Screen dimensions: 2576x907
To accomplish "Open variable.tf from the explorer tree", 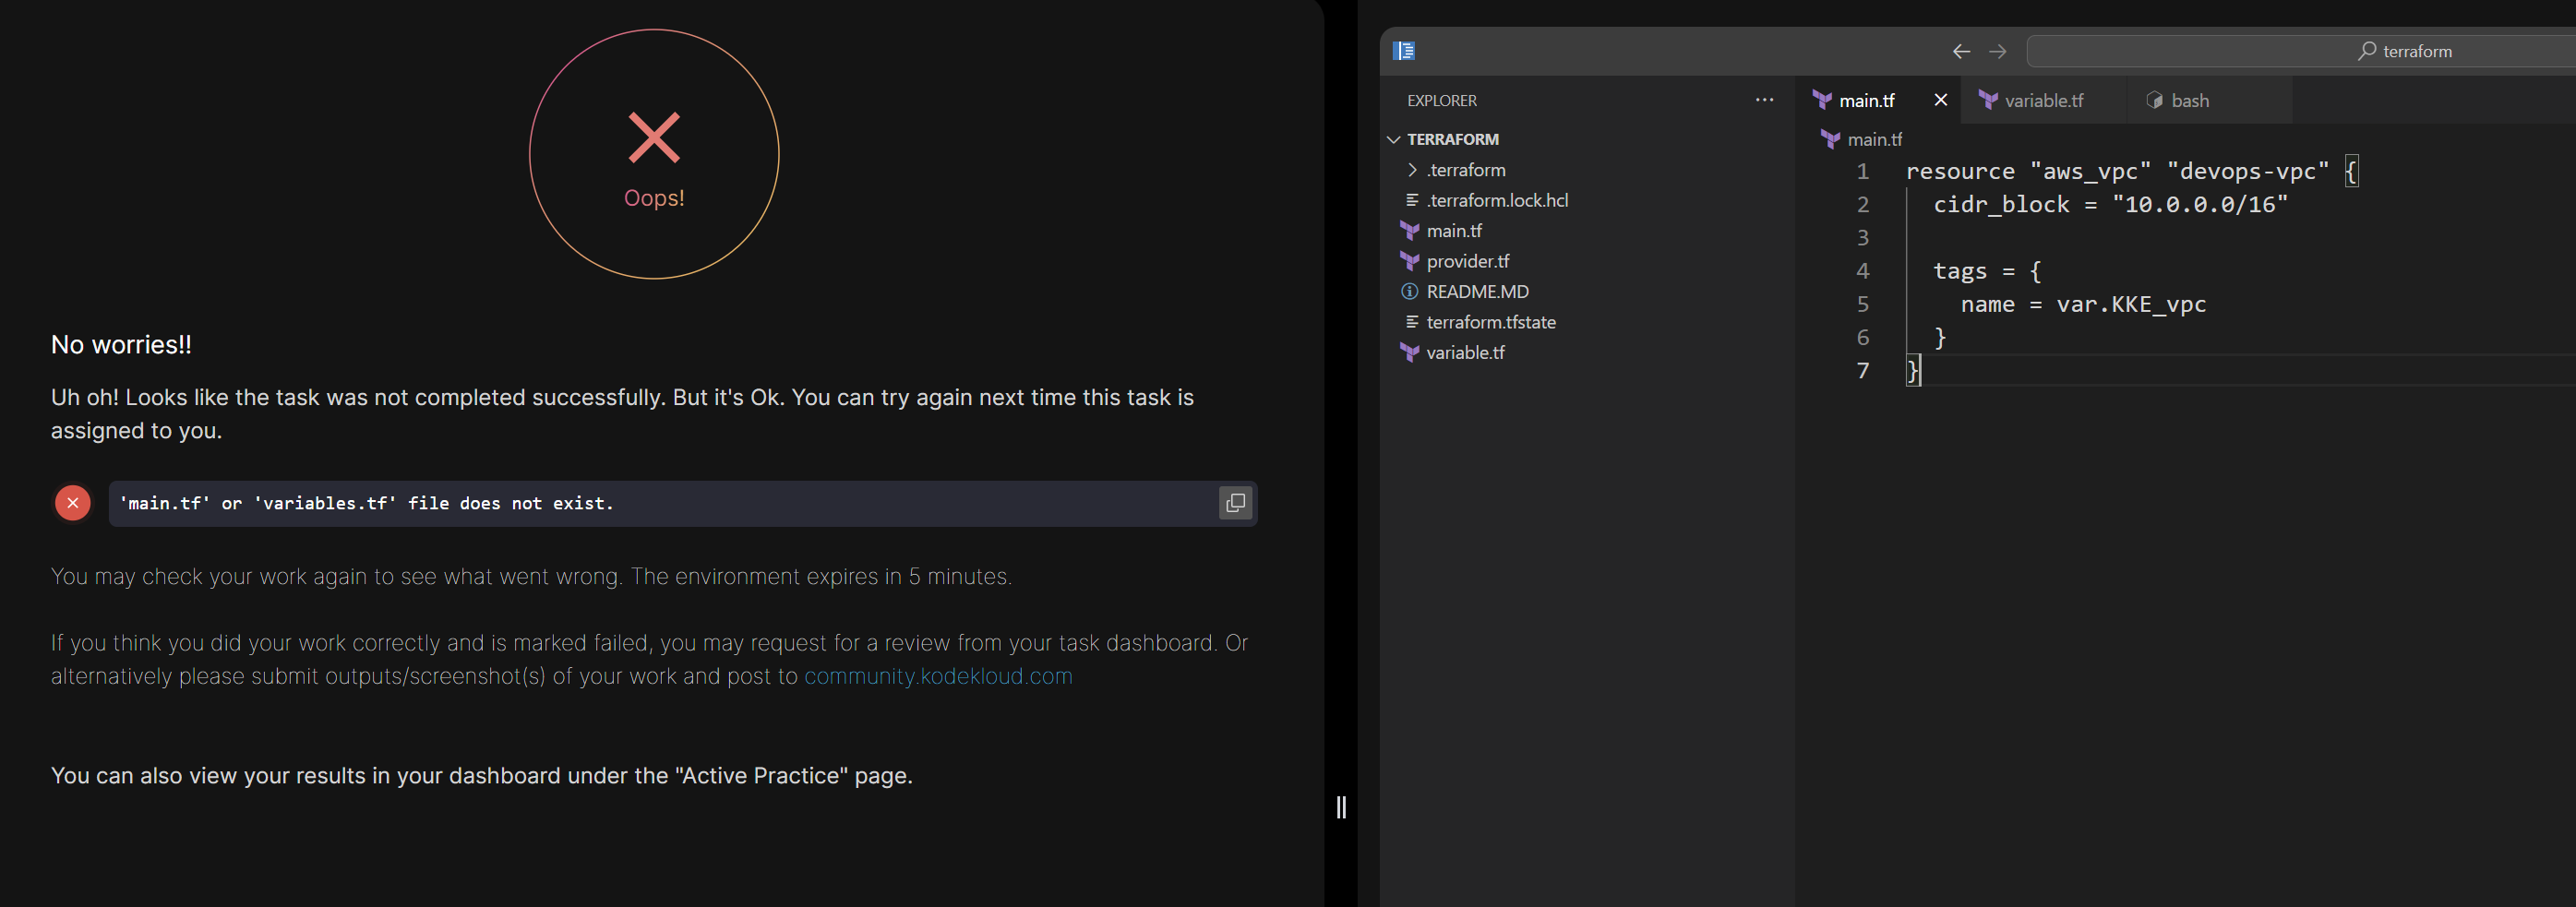I will tap(1465, 353).
